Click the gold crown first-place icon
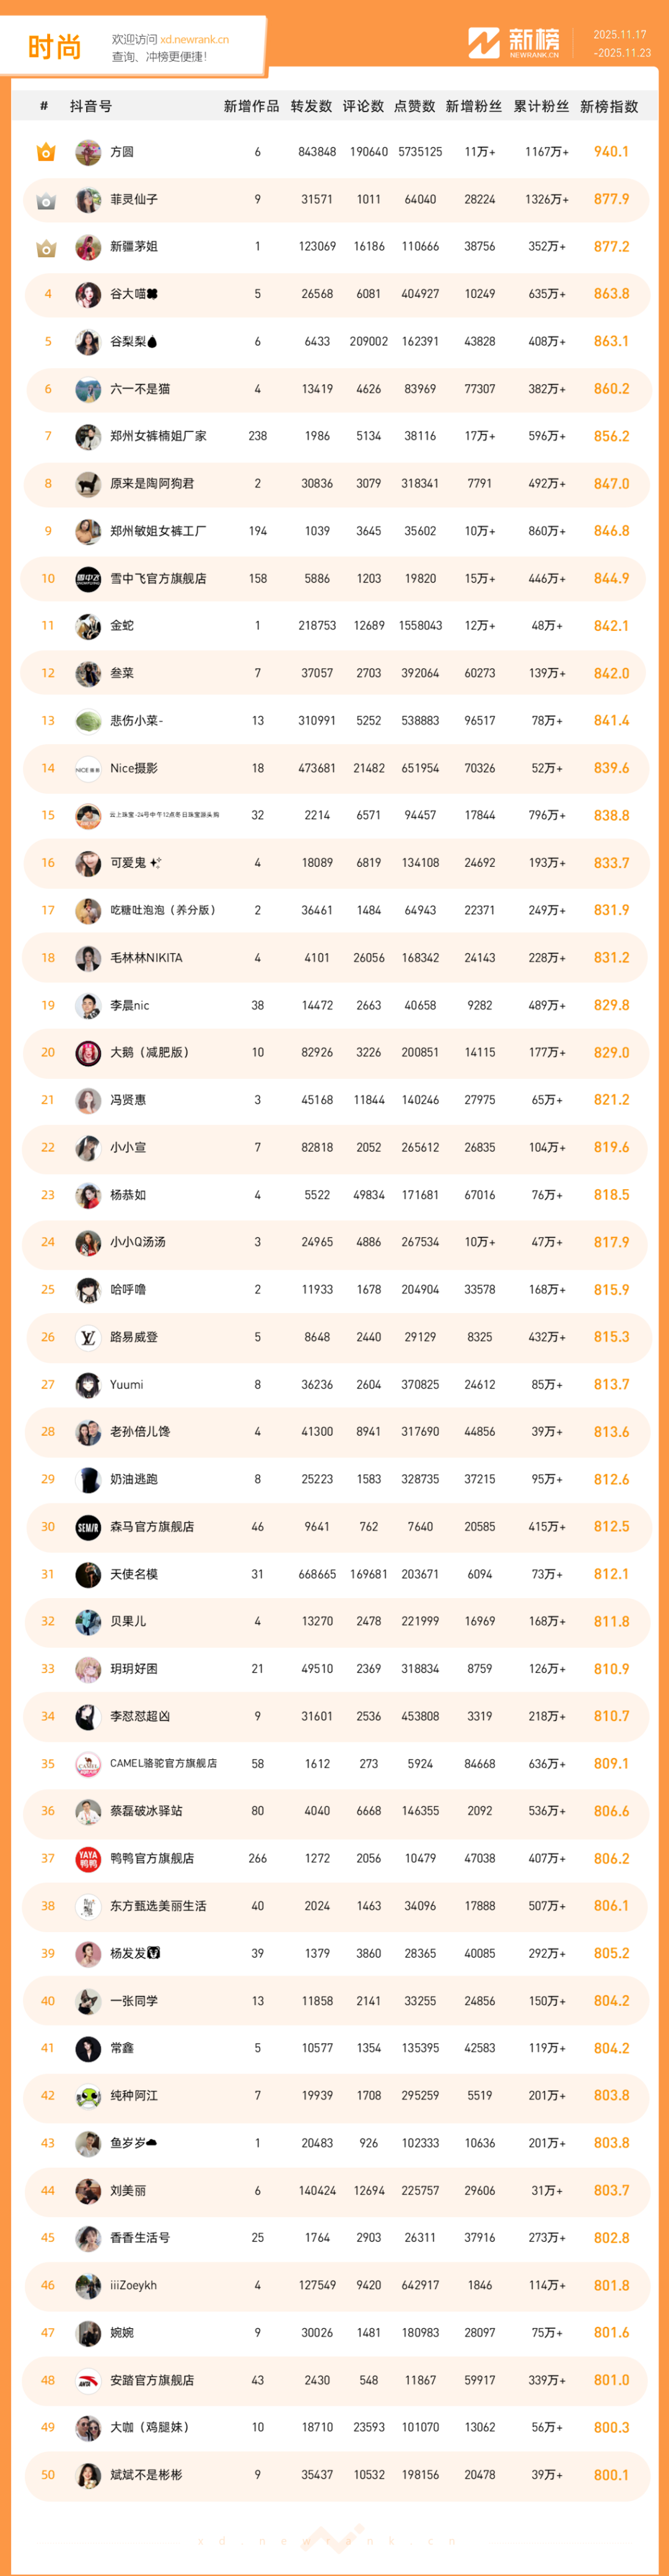This screenshot has height=2576, width=669. pyautogui.click(x=46, y=152)
